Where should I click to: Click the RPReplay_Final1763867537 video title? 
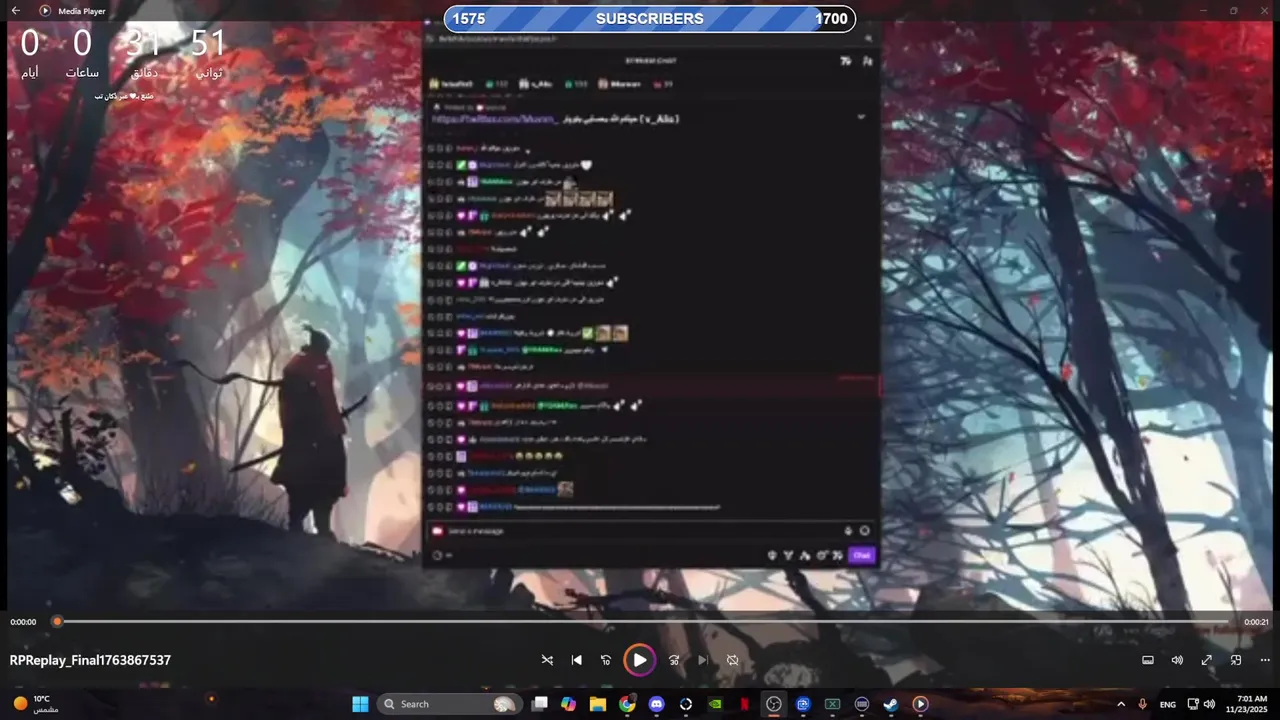90,660
